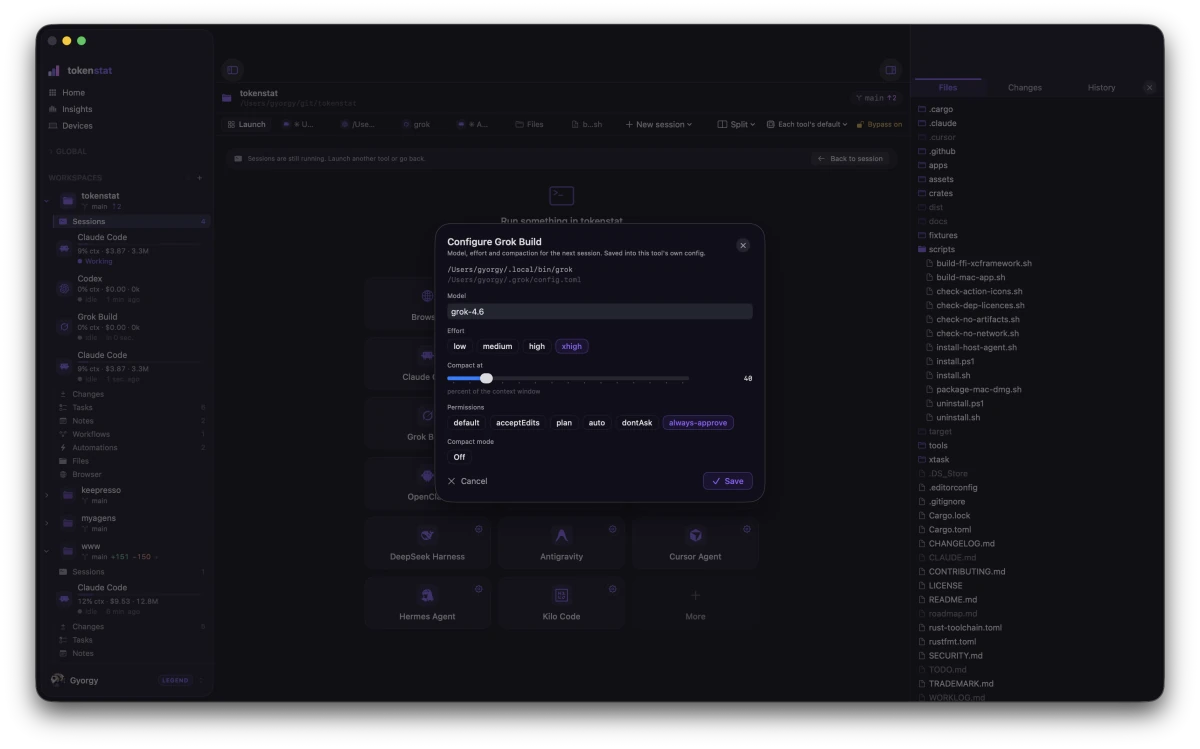This screenshot has width=1200, height=749.
Task: Collapse the scripts folder
Action: point(936,249)
